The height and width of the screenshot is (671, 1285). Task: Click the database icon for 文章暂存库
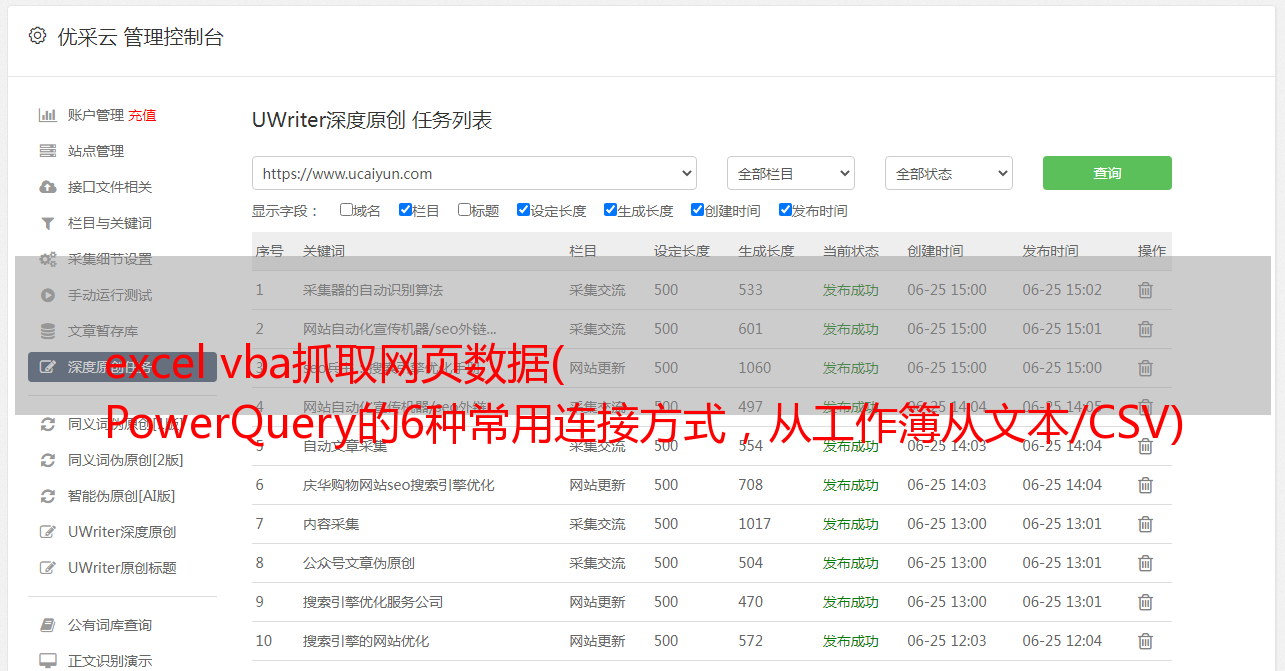(x=47, y=331)
